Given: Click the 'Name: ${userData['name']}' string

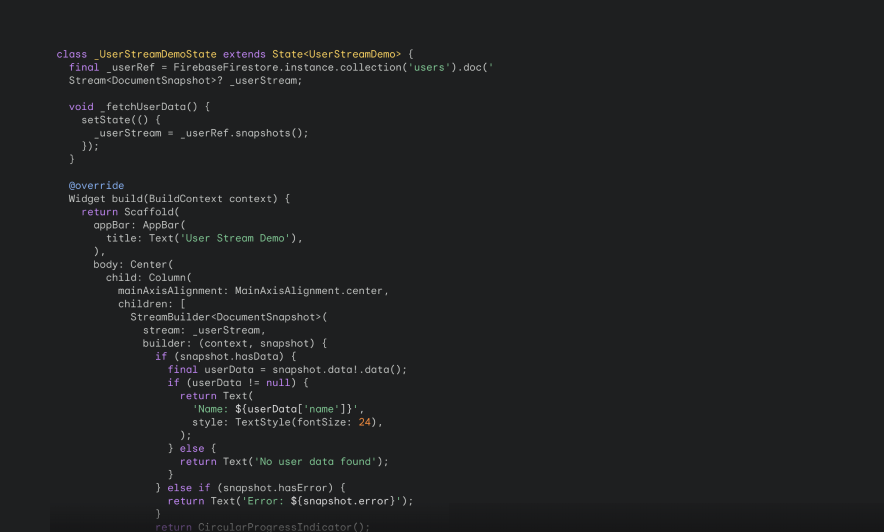Looking at the screenshot, I should point(275,409).
